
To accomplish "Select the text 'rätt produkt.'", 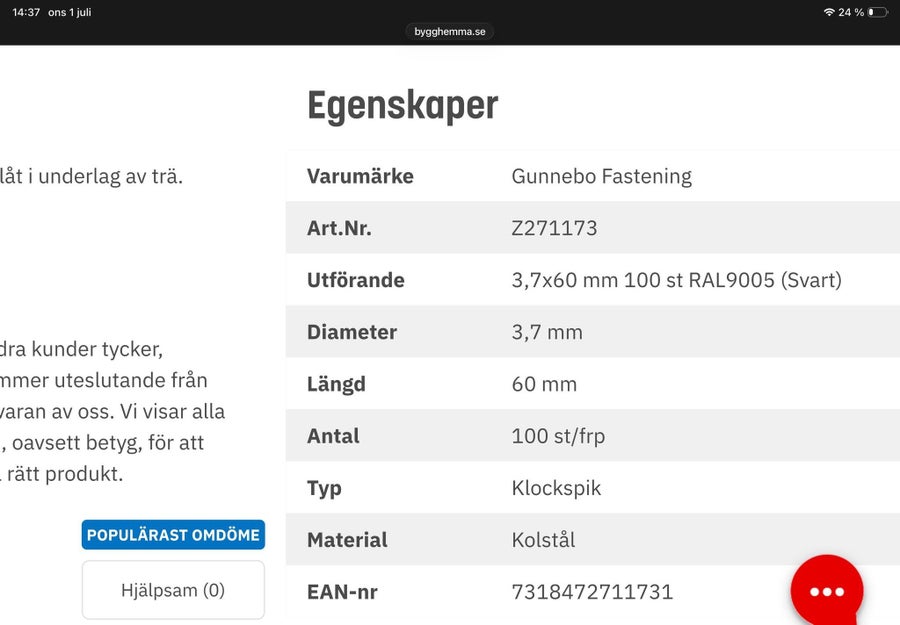I will [65, 474].
